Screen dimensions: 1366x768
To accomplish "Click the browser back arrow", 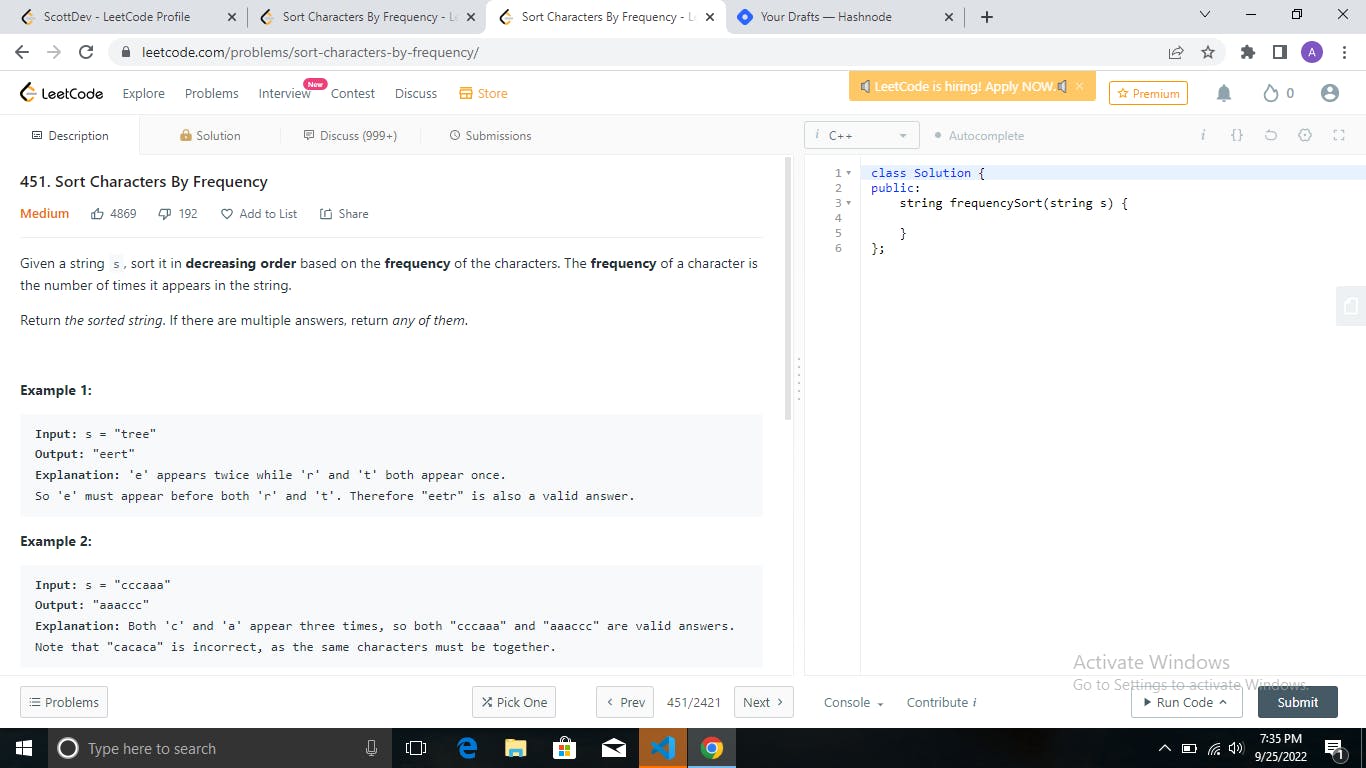I will (x=22, y=52).
